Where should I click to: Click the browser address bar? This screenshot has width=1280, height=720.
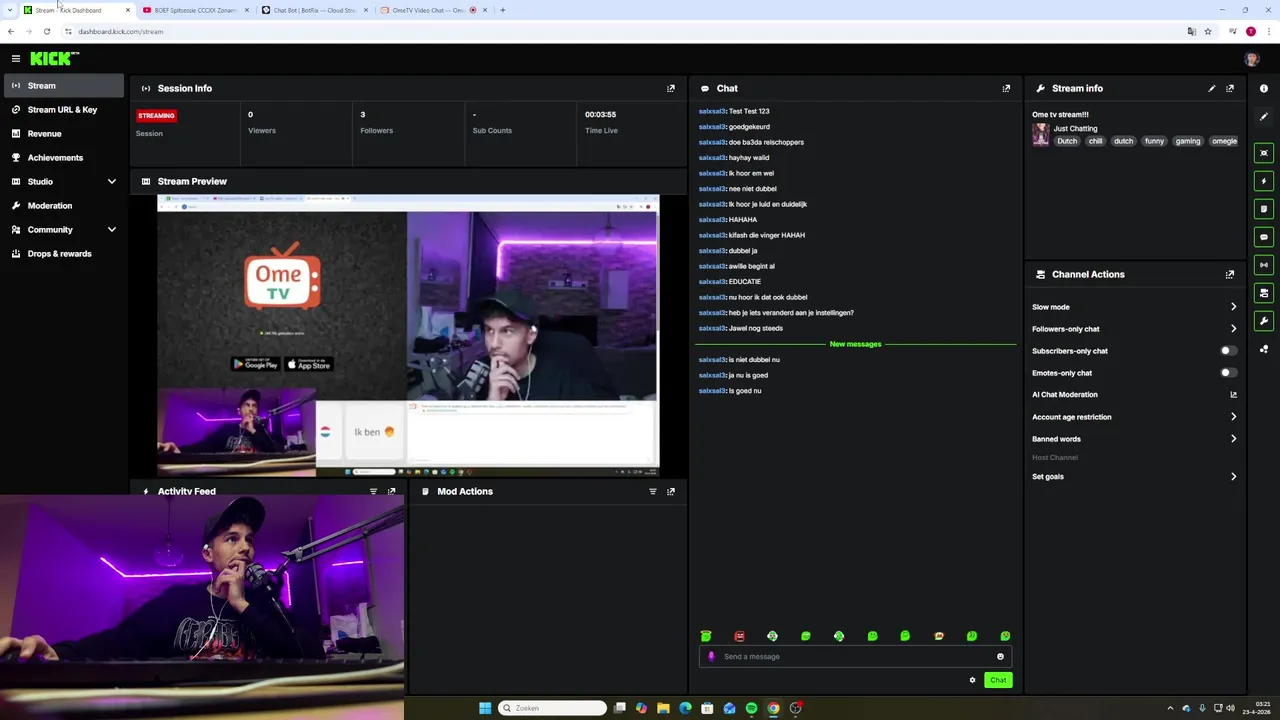coord(620,31)
